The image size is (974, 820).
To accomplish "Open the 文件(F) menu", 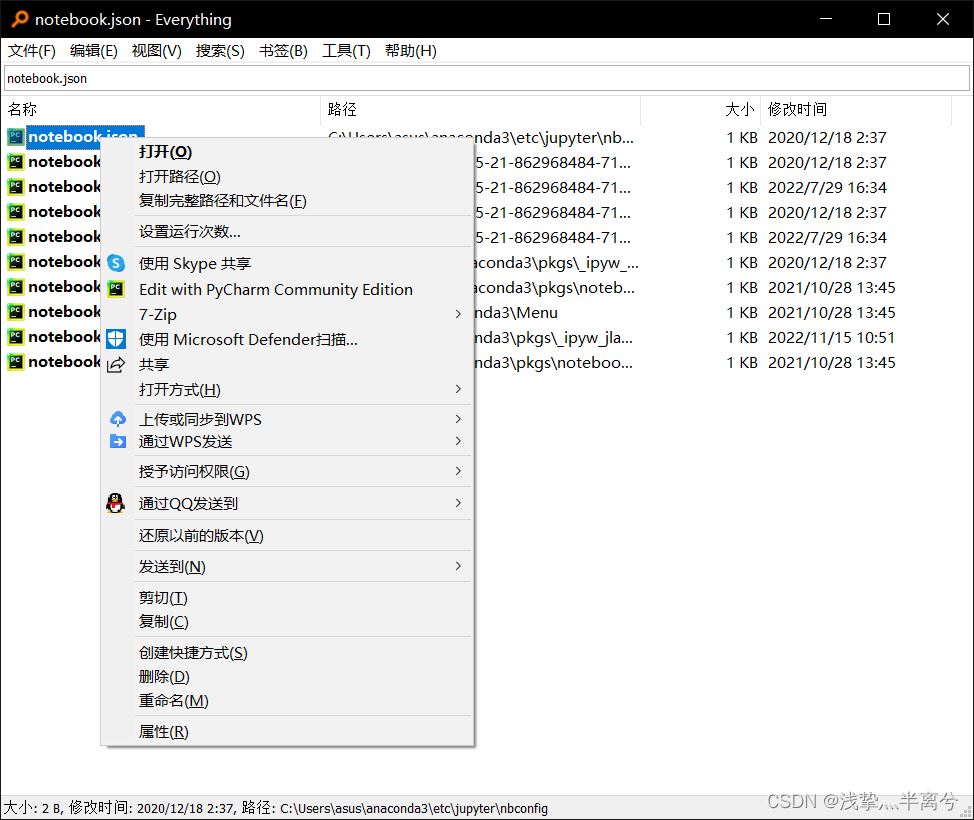I will 32,51.
